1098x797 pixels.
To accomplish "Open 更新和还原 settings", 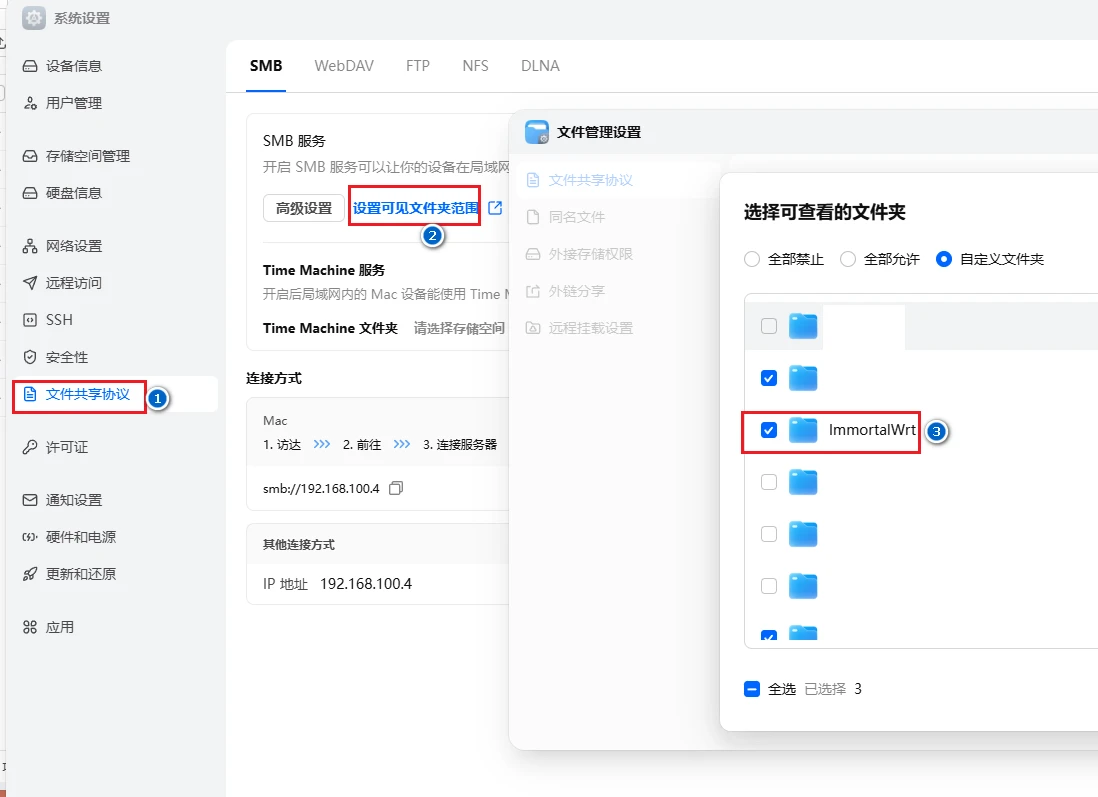I will (75, 574).
